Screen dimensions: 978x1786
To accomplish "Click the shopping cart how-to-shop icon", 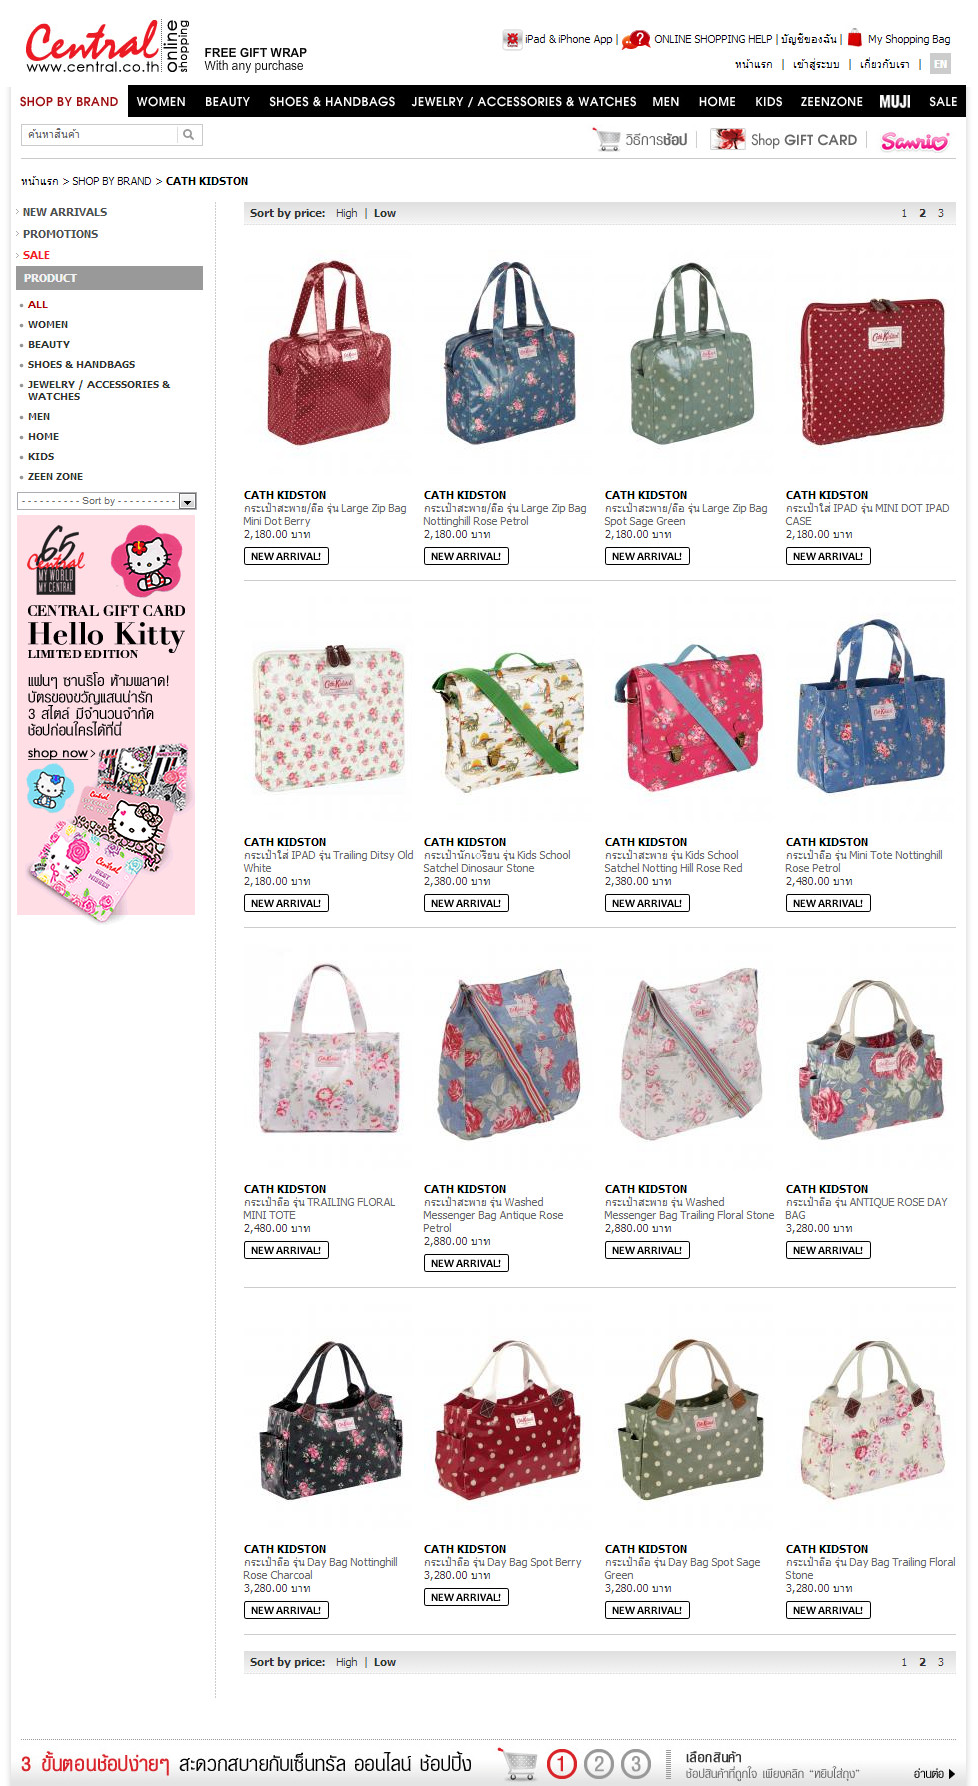I will tap(607, 139).
